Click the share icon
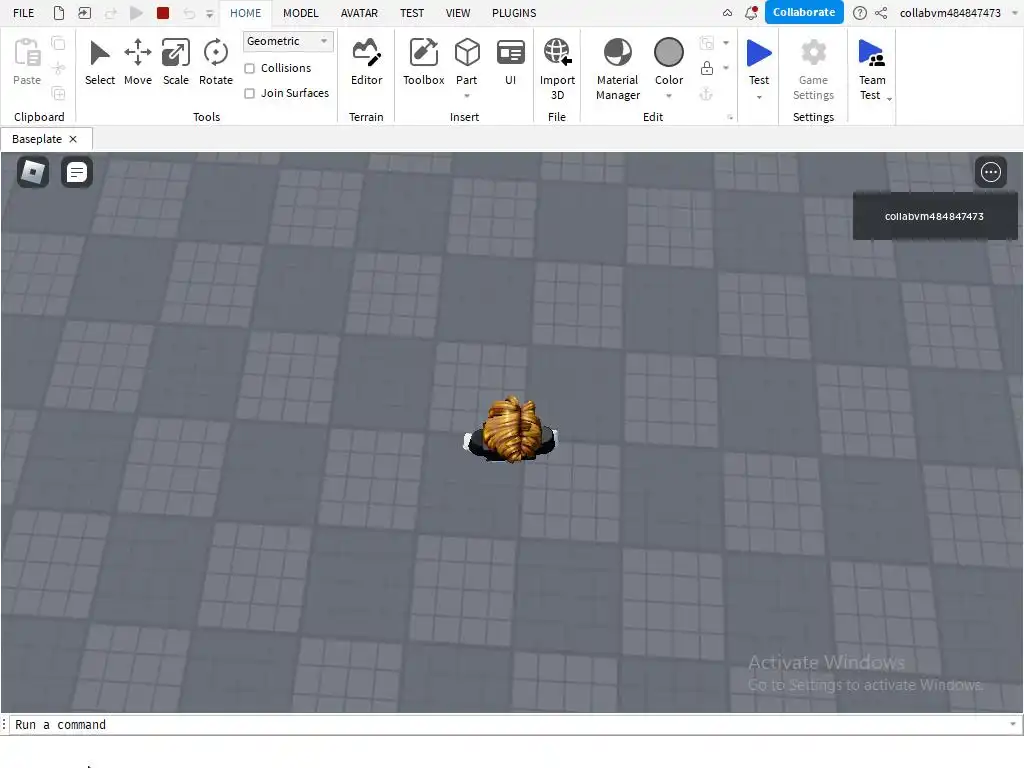Image resolution: width=1024 pixels, height=768 pixels. click(881, 13)
